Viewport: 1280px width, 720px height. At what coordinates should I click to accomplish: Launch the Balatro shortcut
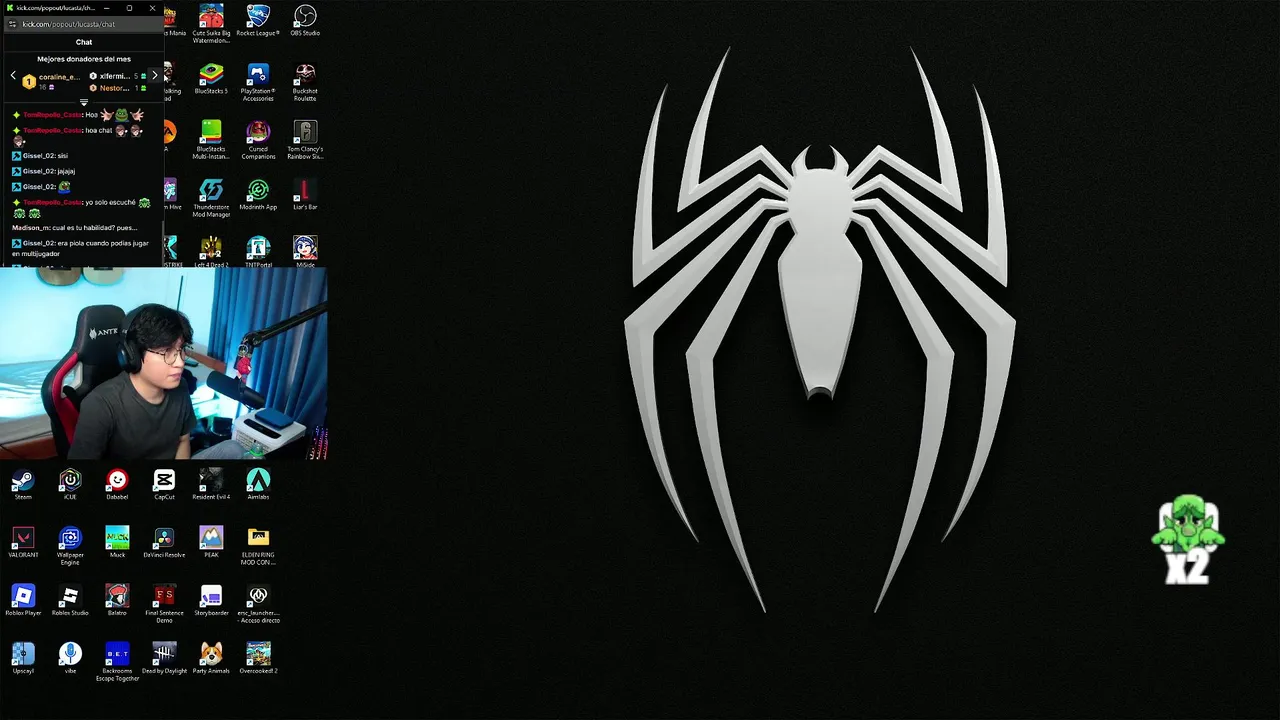[117, 601]
